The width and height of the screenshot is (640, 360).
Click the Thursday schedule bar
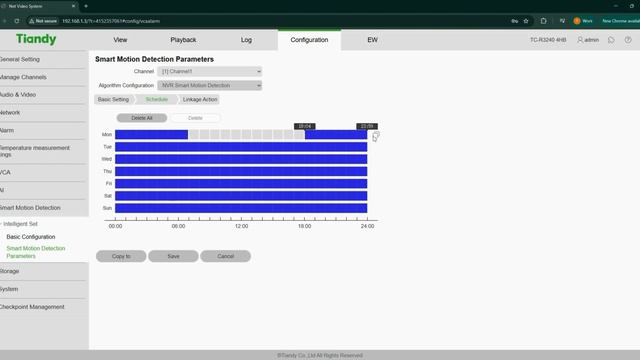point(241,171)
